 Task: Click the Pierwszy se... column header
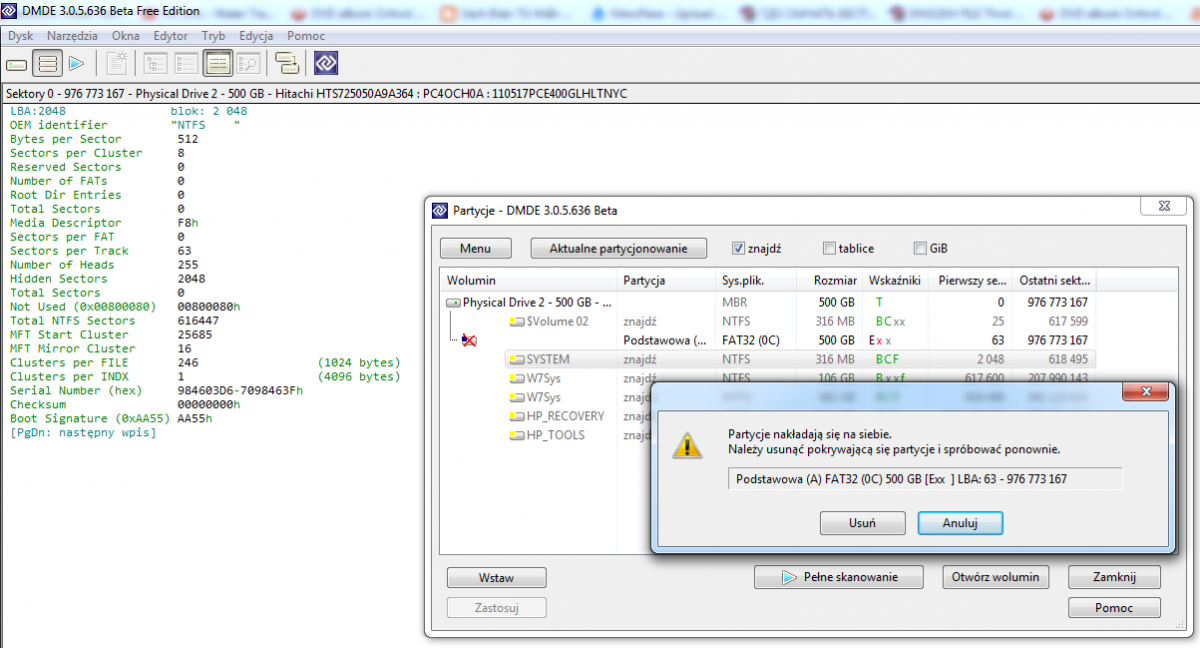coord(970,281)
